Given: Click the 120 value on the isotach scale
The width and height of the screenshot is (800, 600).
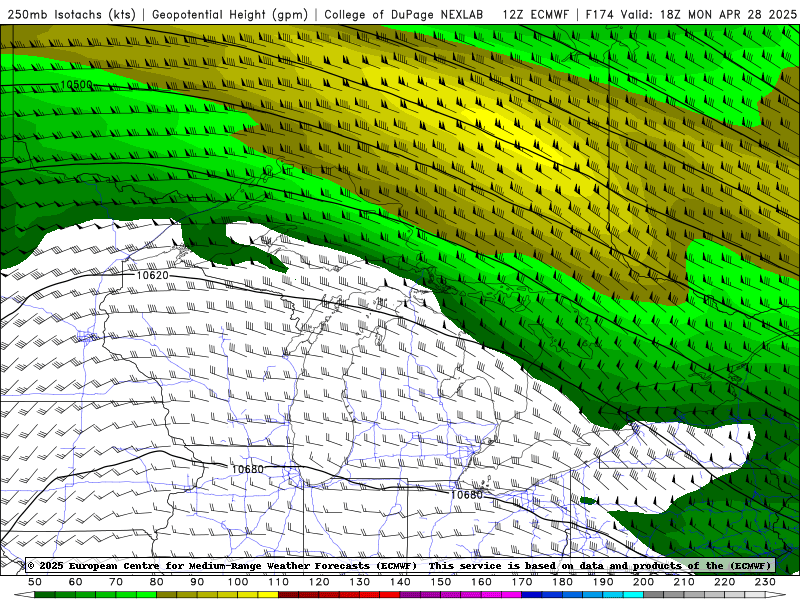Looking at the screenshot, I should pyautogui.click(x=319, y=582).
